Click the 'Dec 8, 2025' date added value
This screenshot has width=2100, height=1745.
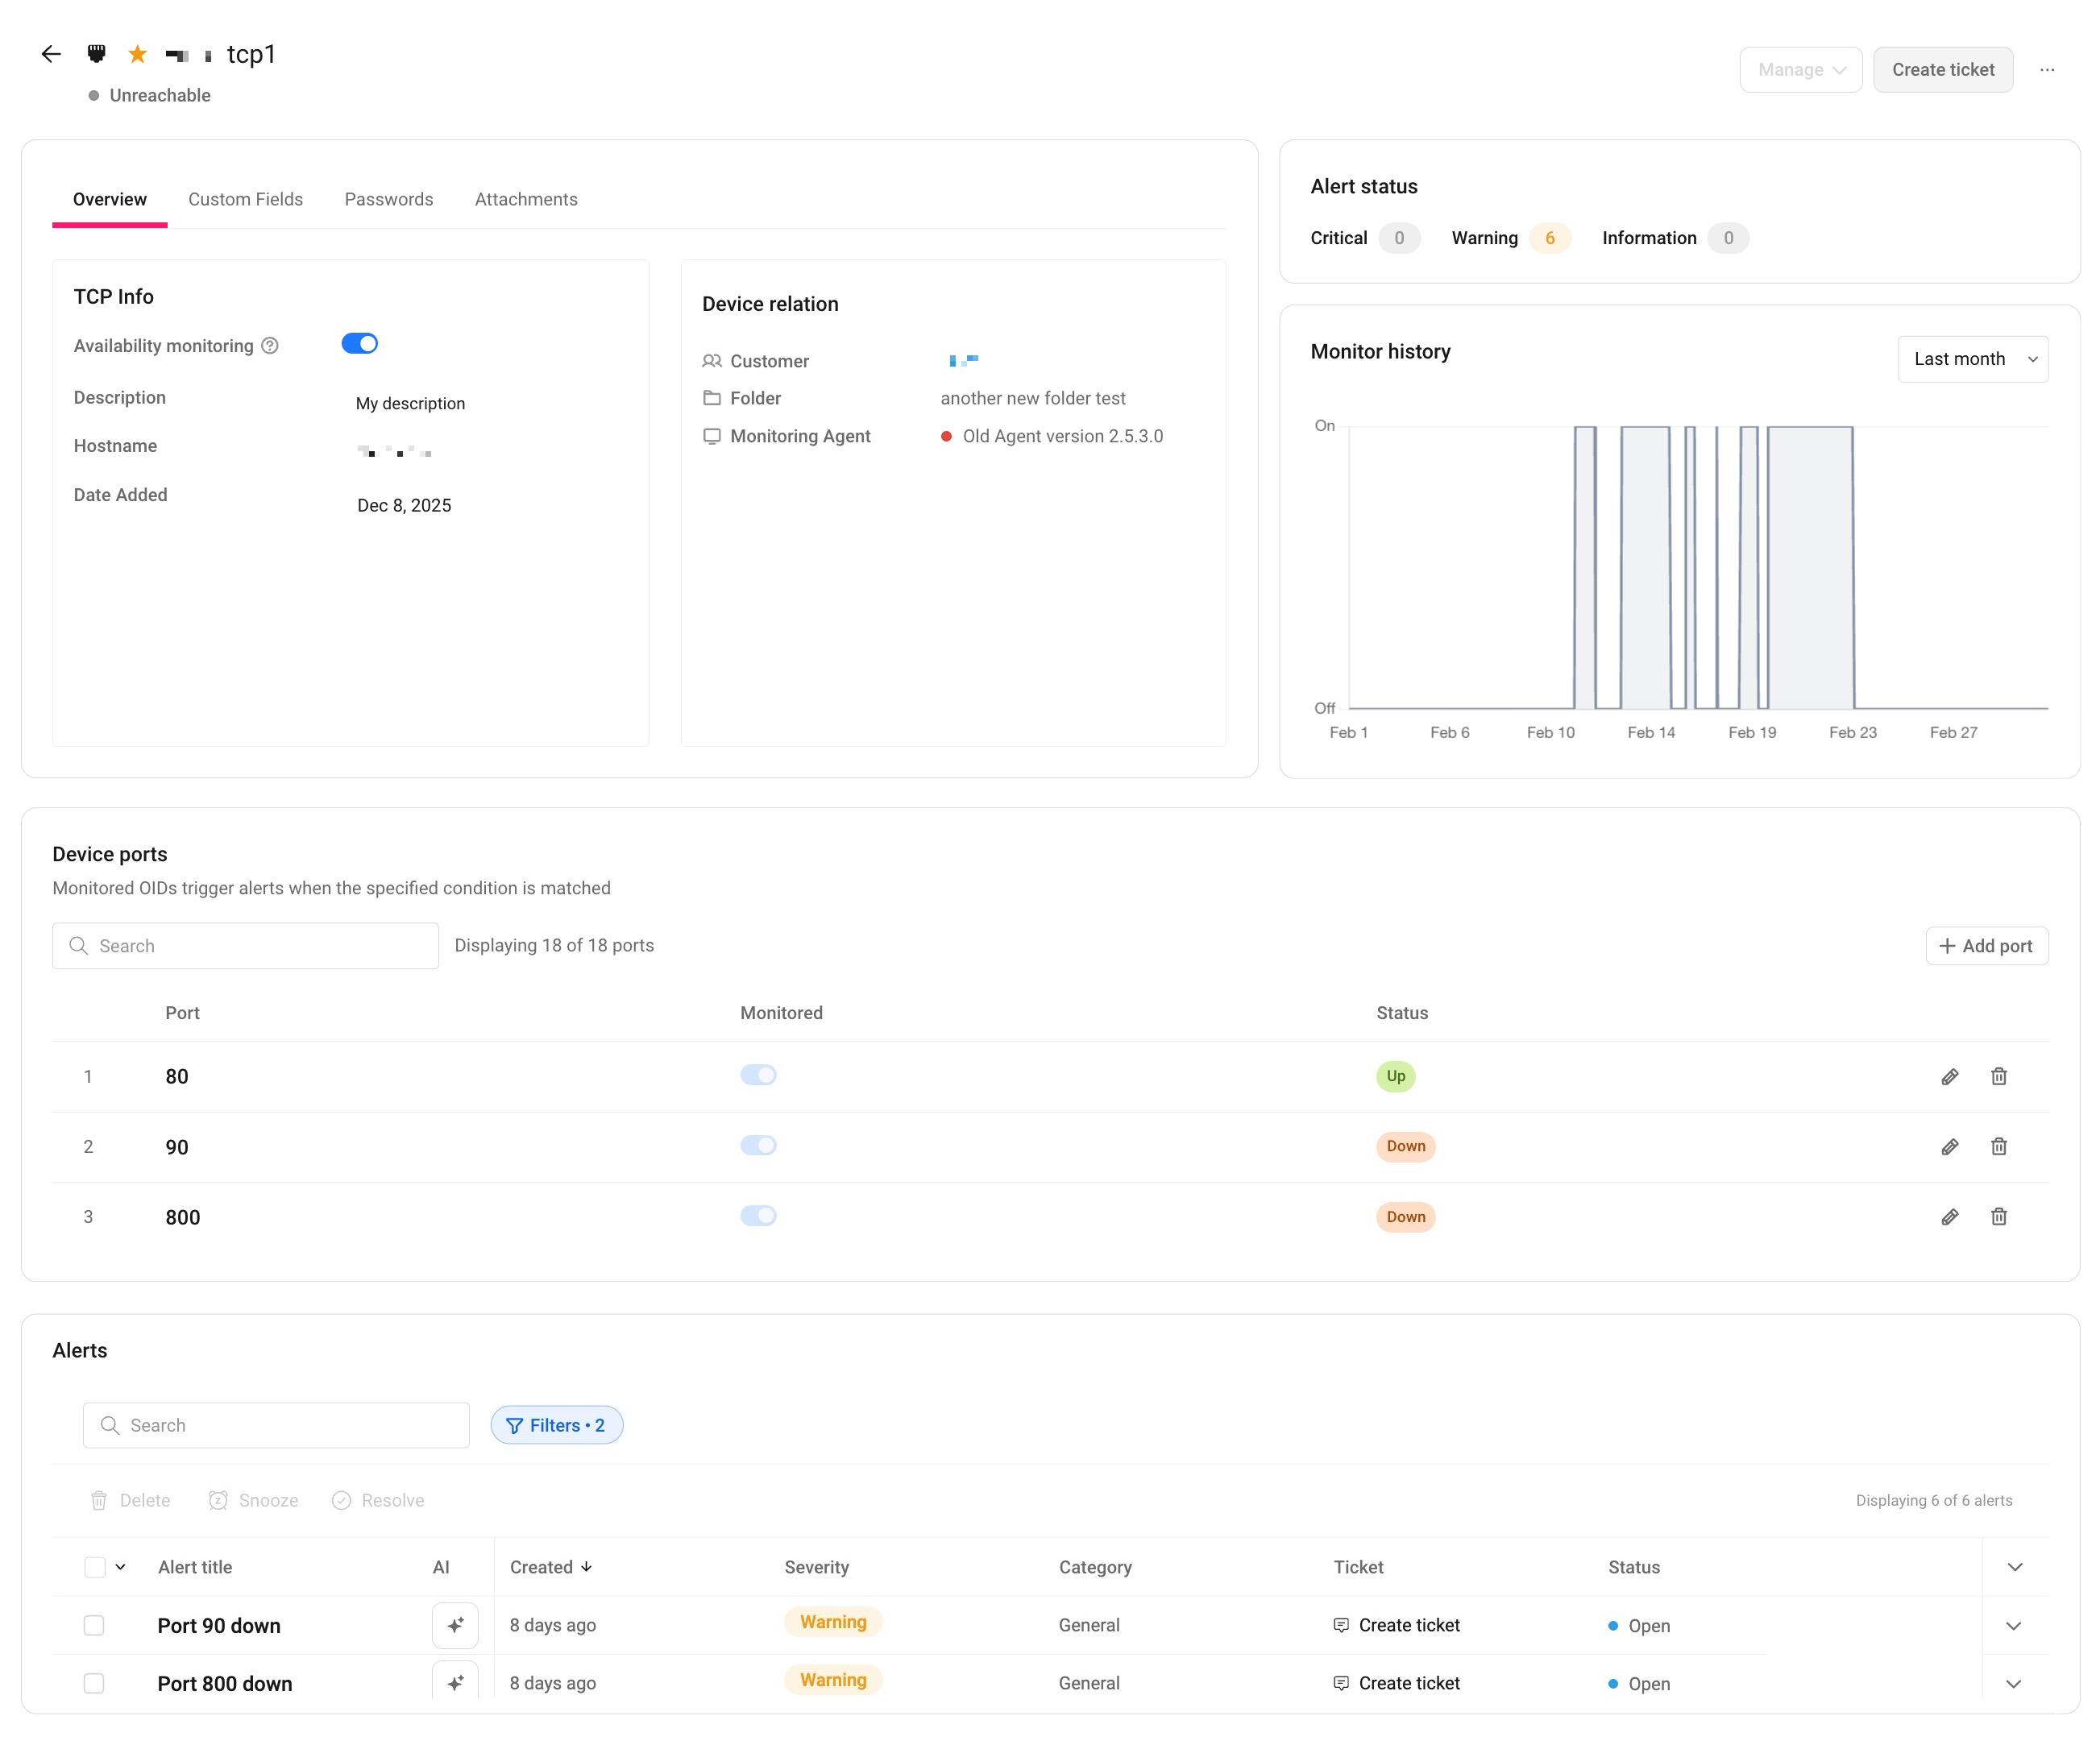(x=404, y=505)
